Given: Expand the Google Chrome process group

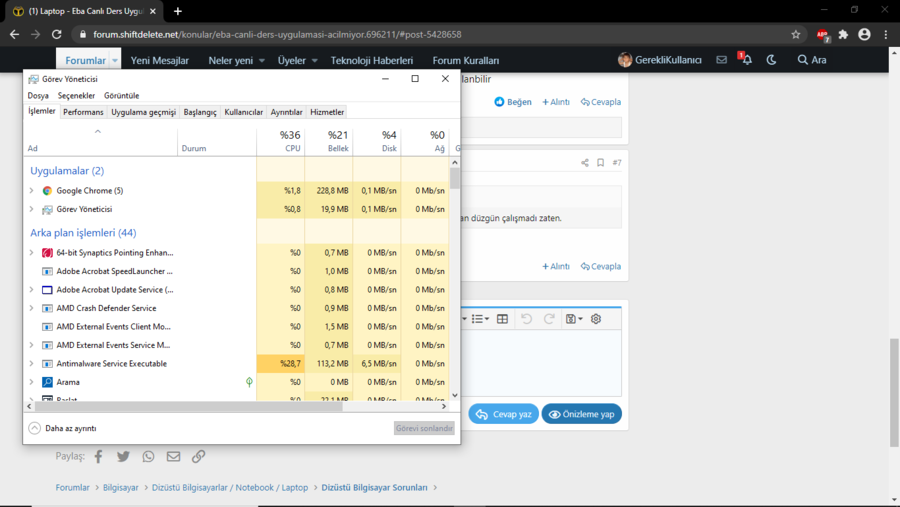Looking at the screenshot, I should 31,191.
